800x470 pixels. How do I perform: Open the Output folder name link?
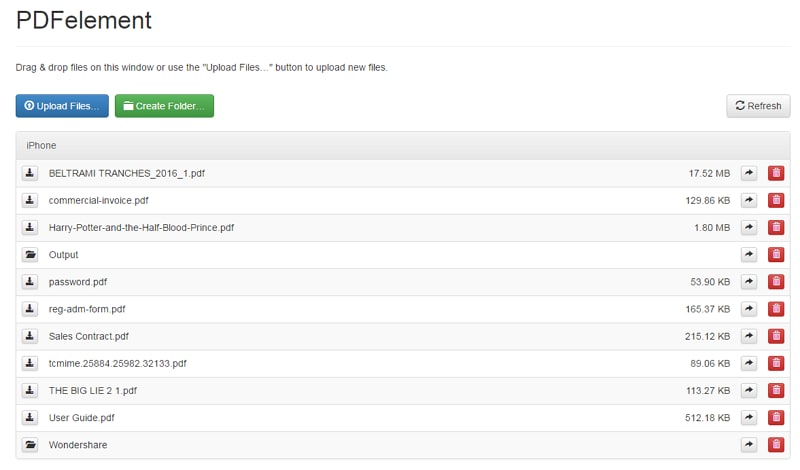coord(63,255)
